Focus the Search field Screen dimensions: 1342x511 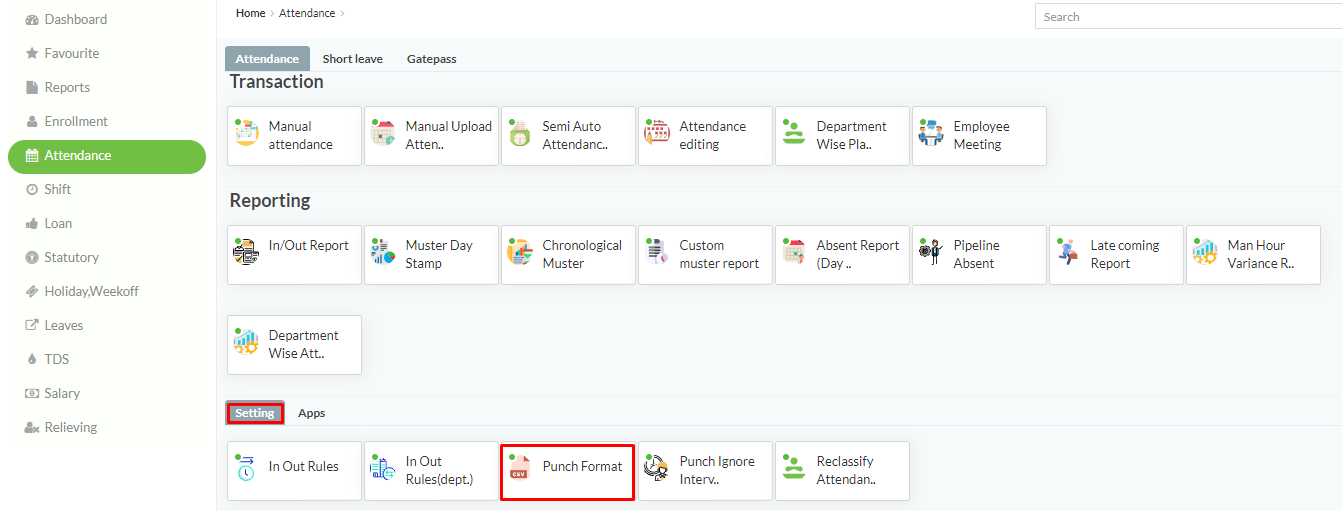coord(1188,16)
